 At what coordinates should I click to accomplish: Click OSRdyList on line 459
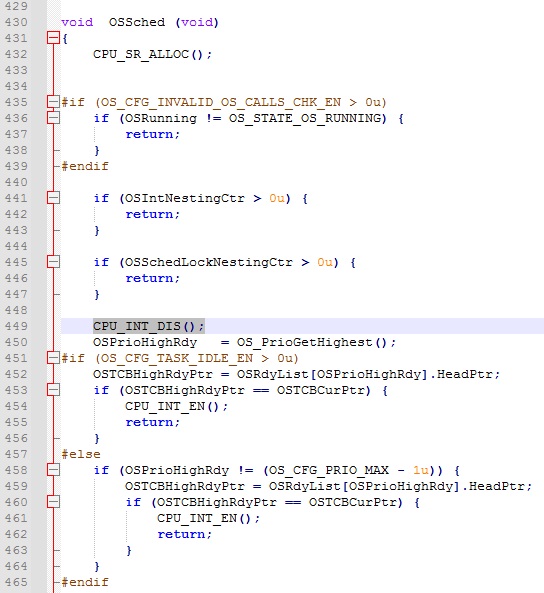(305, 486)
